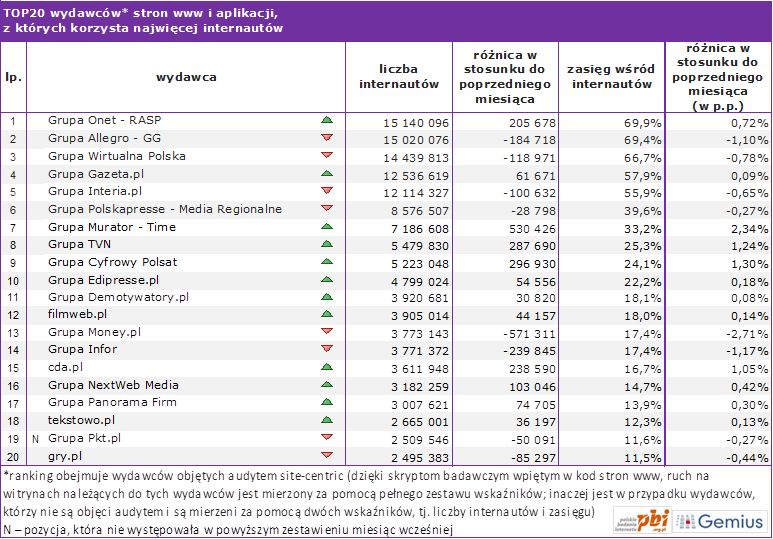Click the 'N' marker next to Grupa Pkt.pl
Viewport: 773px width, 539px height.
point(35,439)
